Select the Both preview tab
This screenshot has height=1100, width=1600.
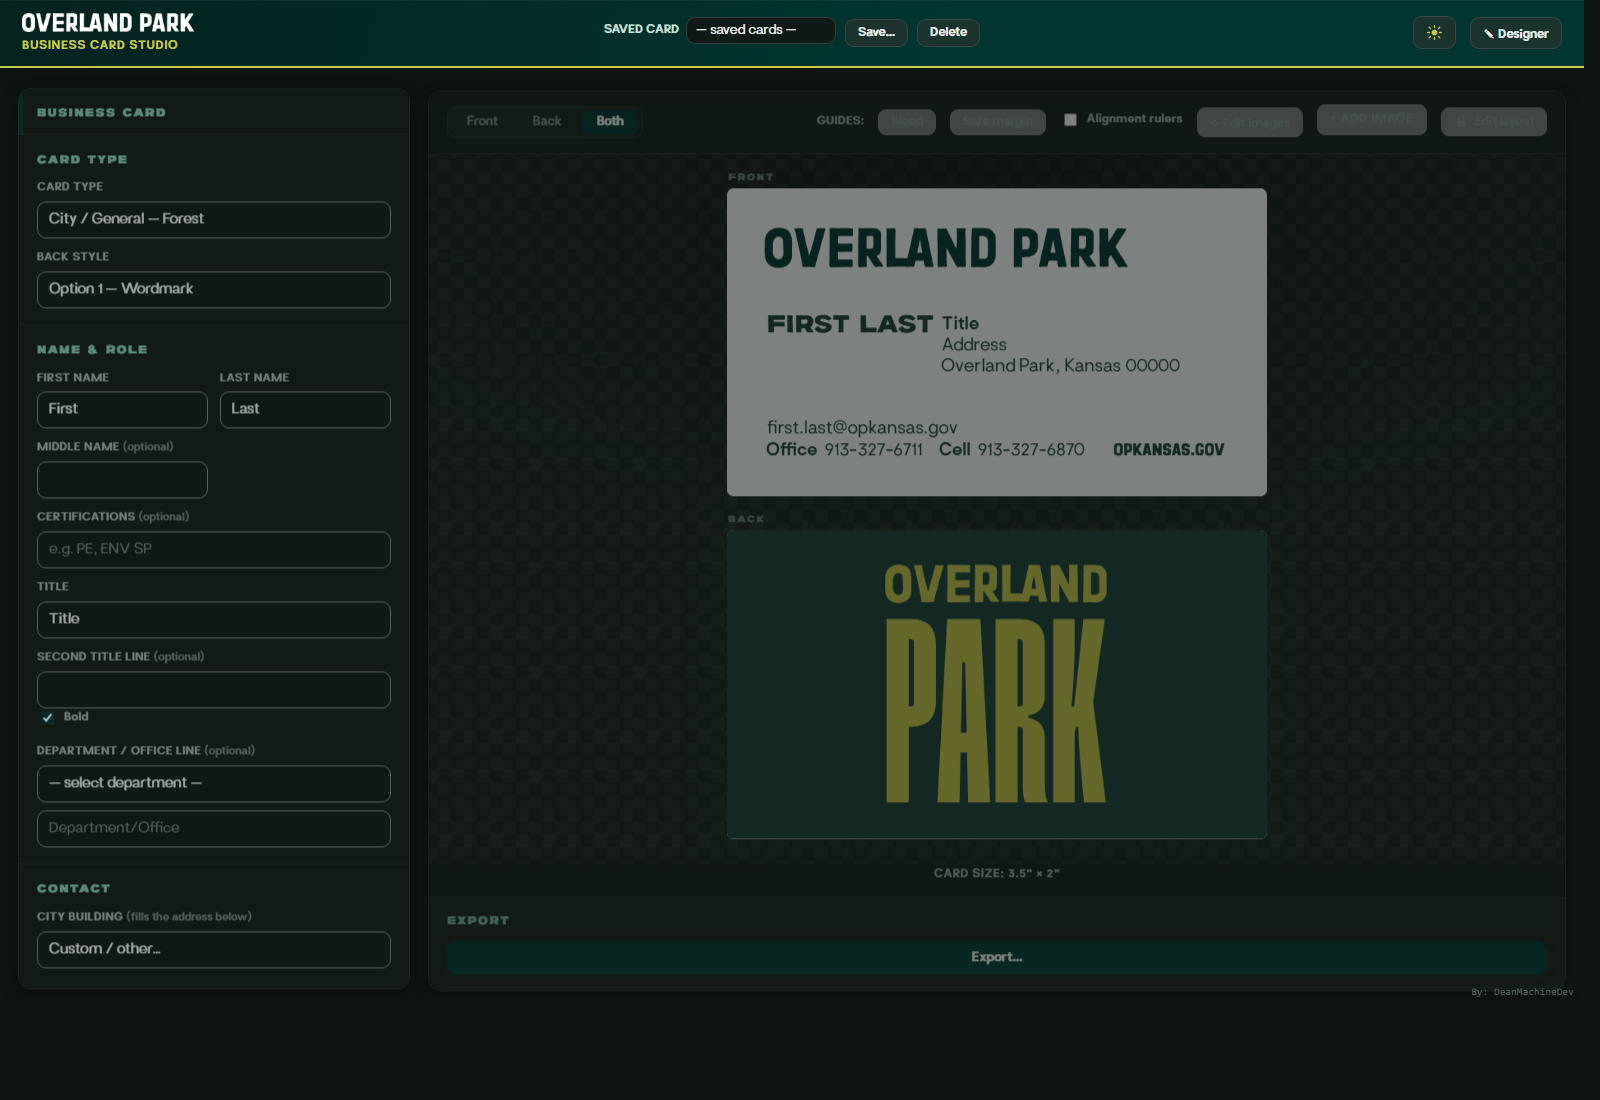610,121
